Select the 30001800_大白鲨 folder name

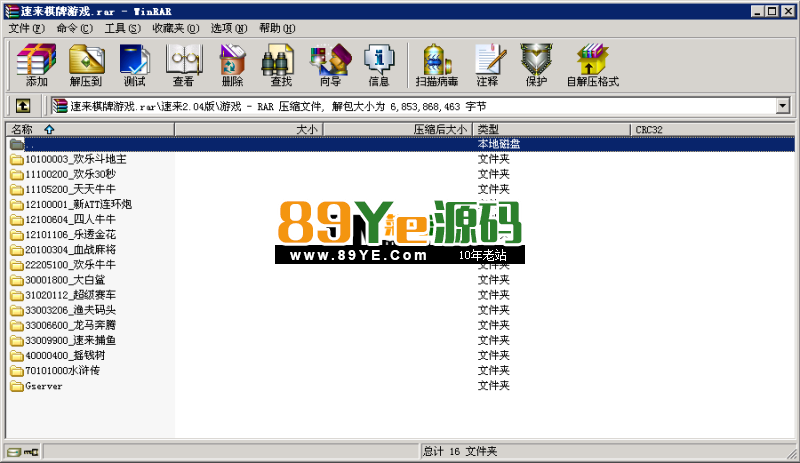pyautogui.click(x=65, y=280)
